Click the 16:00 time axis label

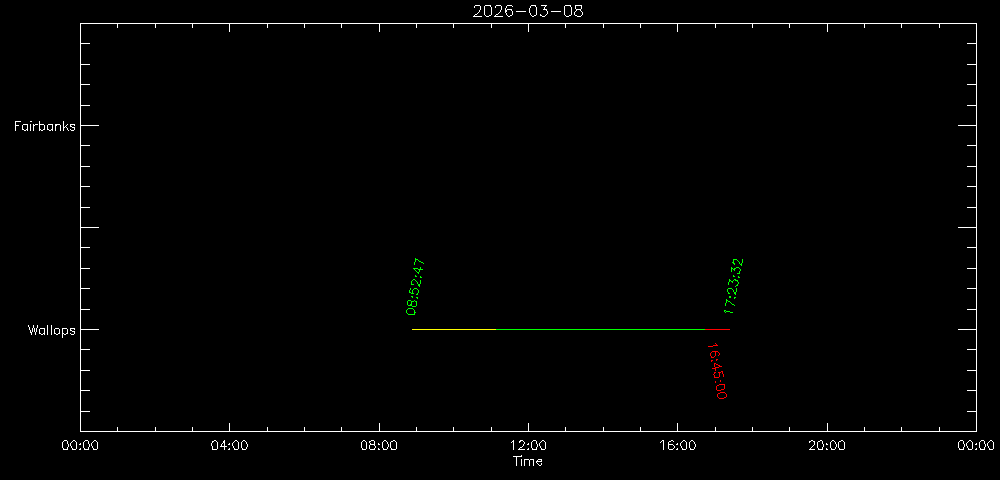(677, 446)
